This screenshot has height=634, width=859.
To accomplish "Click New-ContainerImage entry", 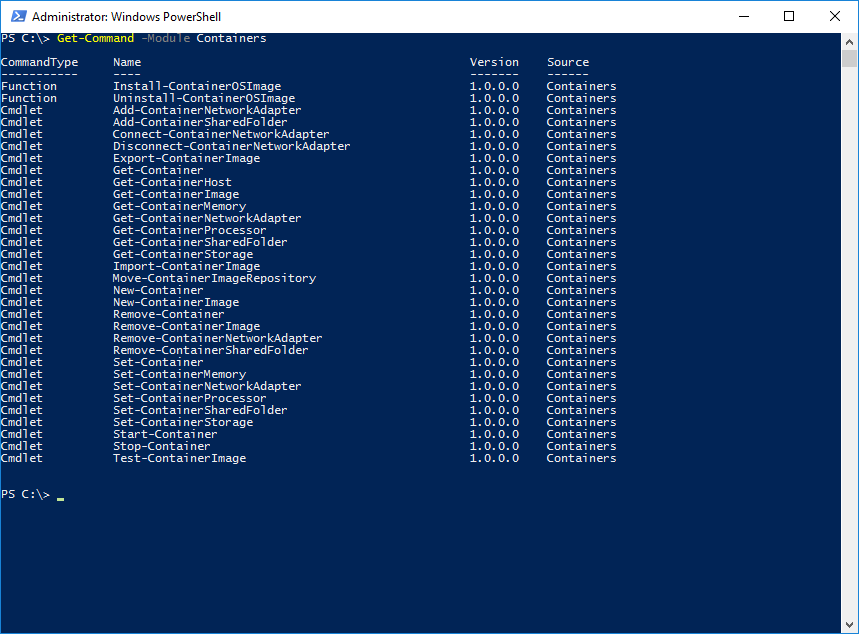I will [176, 302].
